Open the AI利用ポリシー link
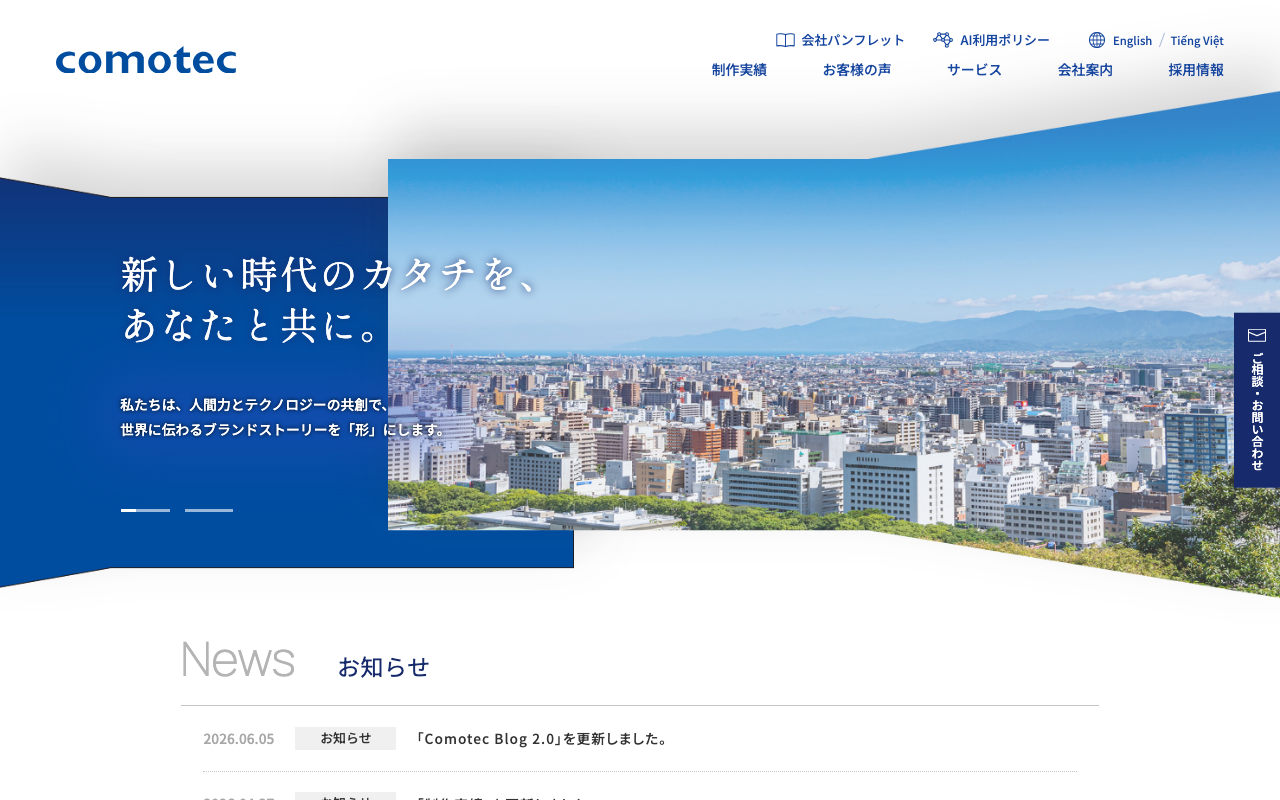The image size is (1280, 800). (1005, 40)
